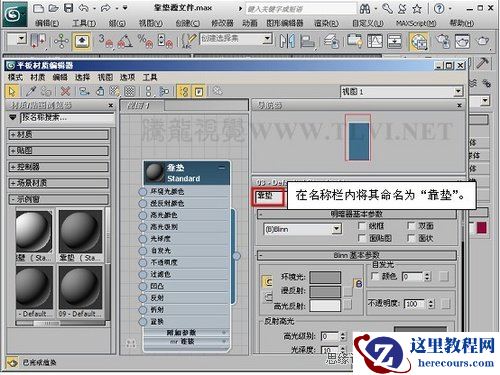Click the Align tool icon
The image size is (500, 375).
(x=307, y=41)
